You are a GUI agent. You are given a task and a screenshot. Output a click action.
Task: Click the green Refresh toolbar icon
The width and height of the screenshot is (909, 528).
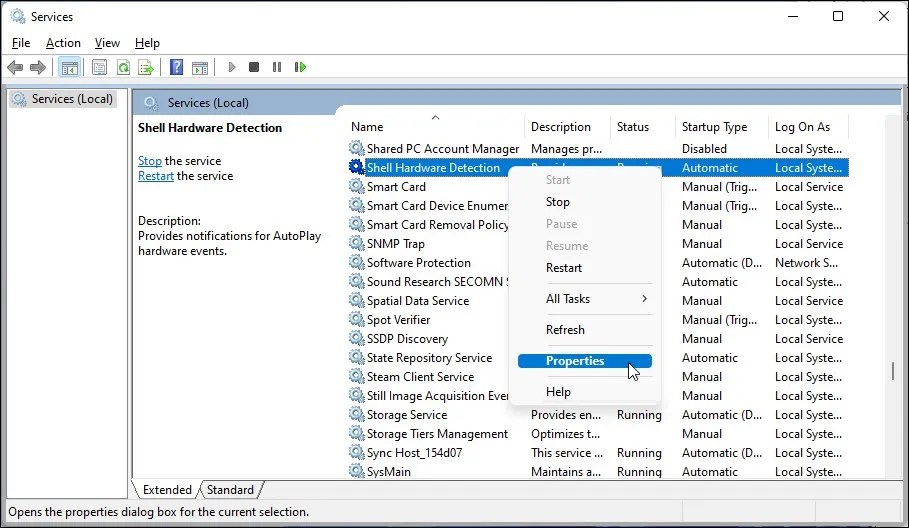pos(123,68)
